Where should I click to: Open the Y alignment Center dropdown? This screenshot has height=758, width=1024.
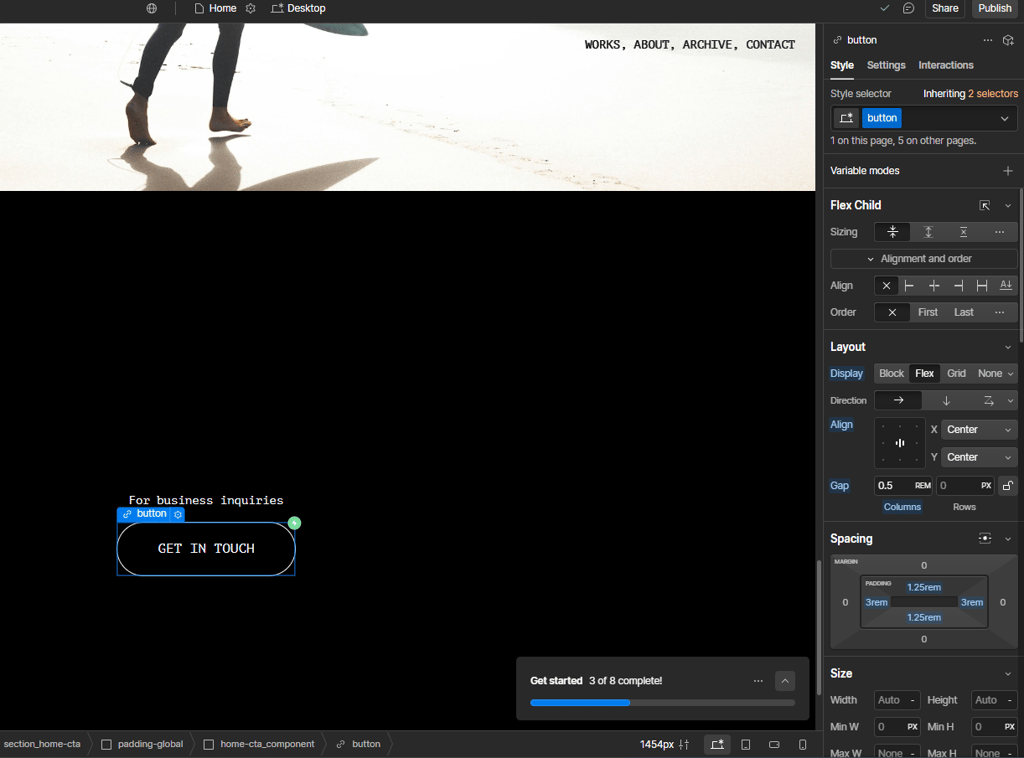(x=979, y=458)
